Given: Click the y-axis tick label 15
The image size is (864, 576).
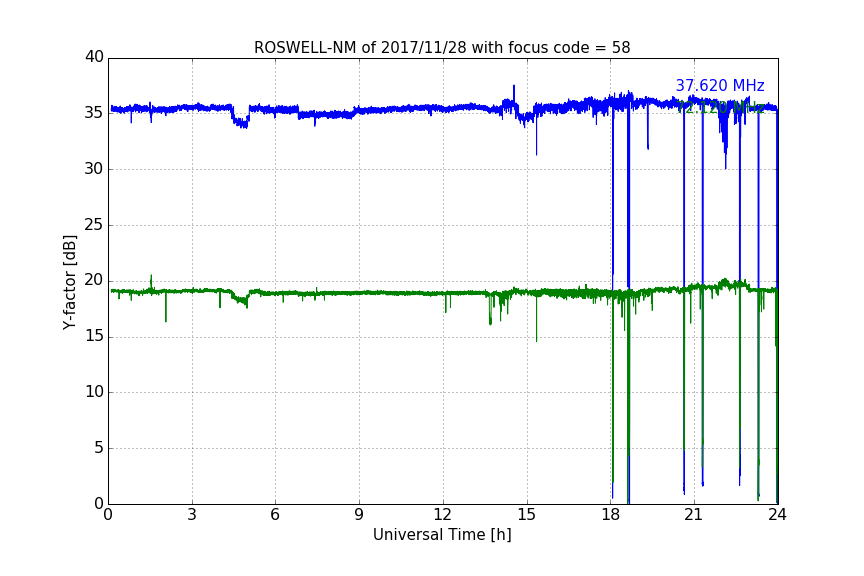Looking at the screenshot, I should click(x=94, y=336).
